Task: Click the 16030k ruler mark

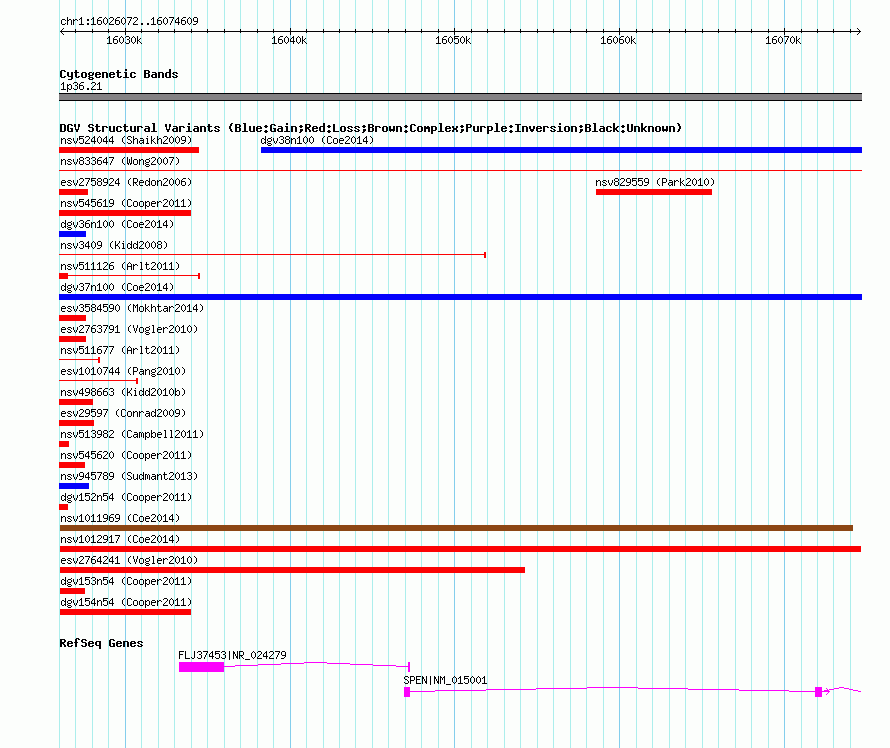Action: [124, 40]
